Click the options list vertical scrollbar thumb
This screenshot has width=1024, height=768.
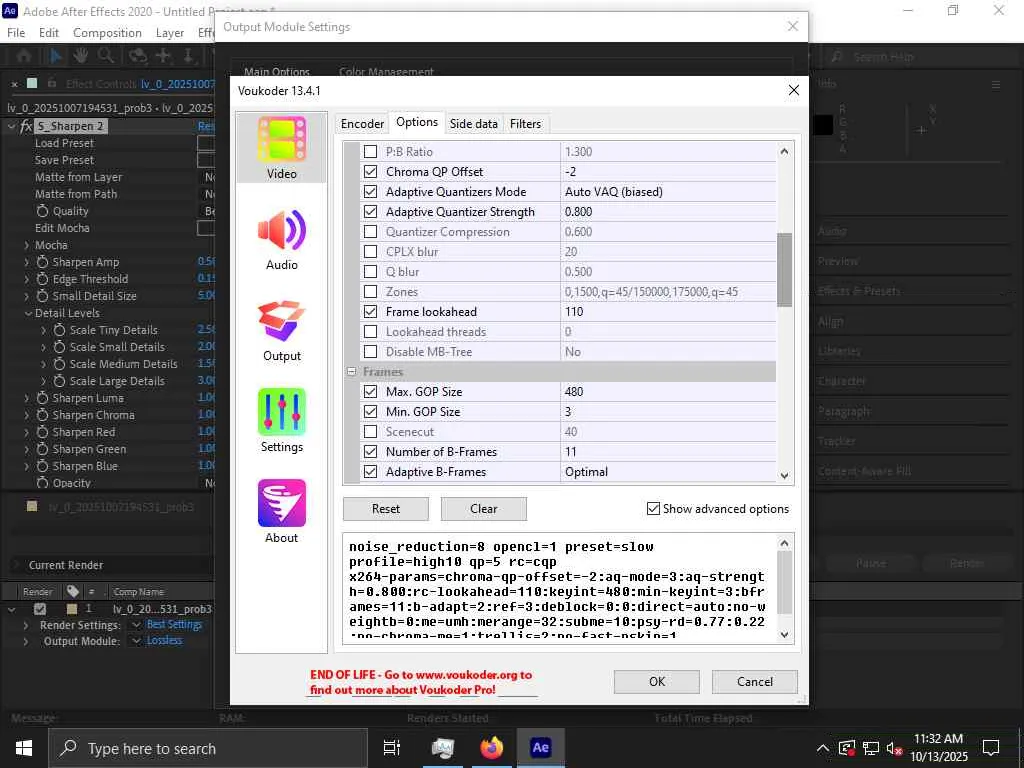(x=784, y=270)
